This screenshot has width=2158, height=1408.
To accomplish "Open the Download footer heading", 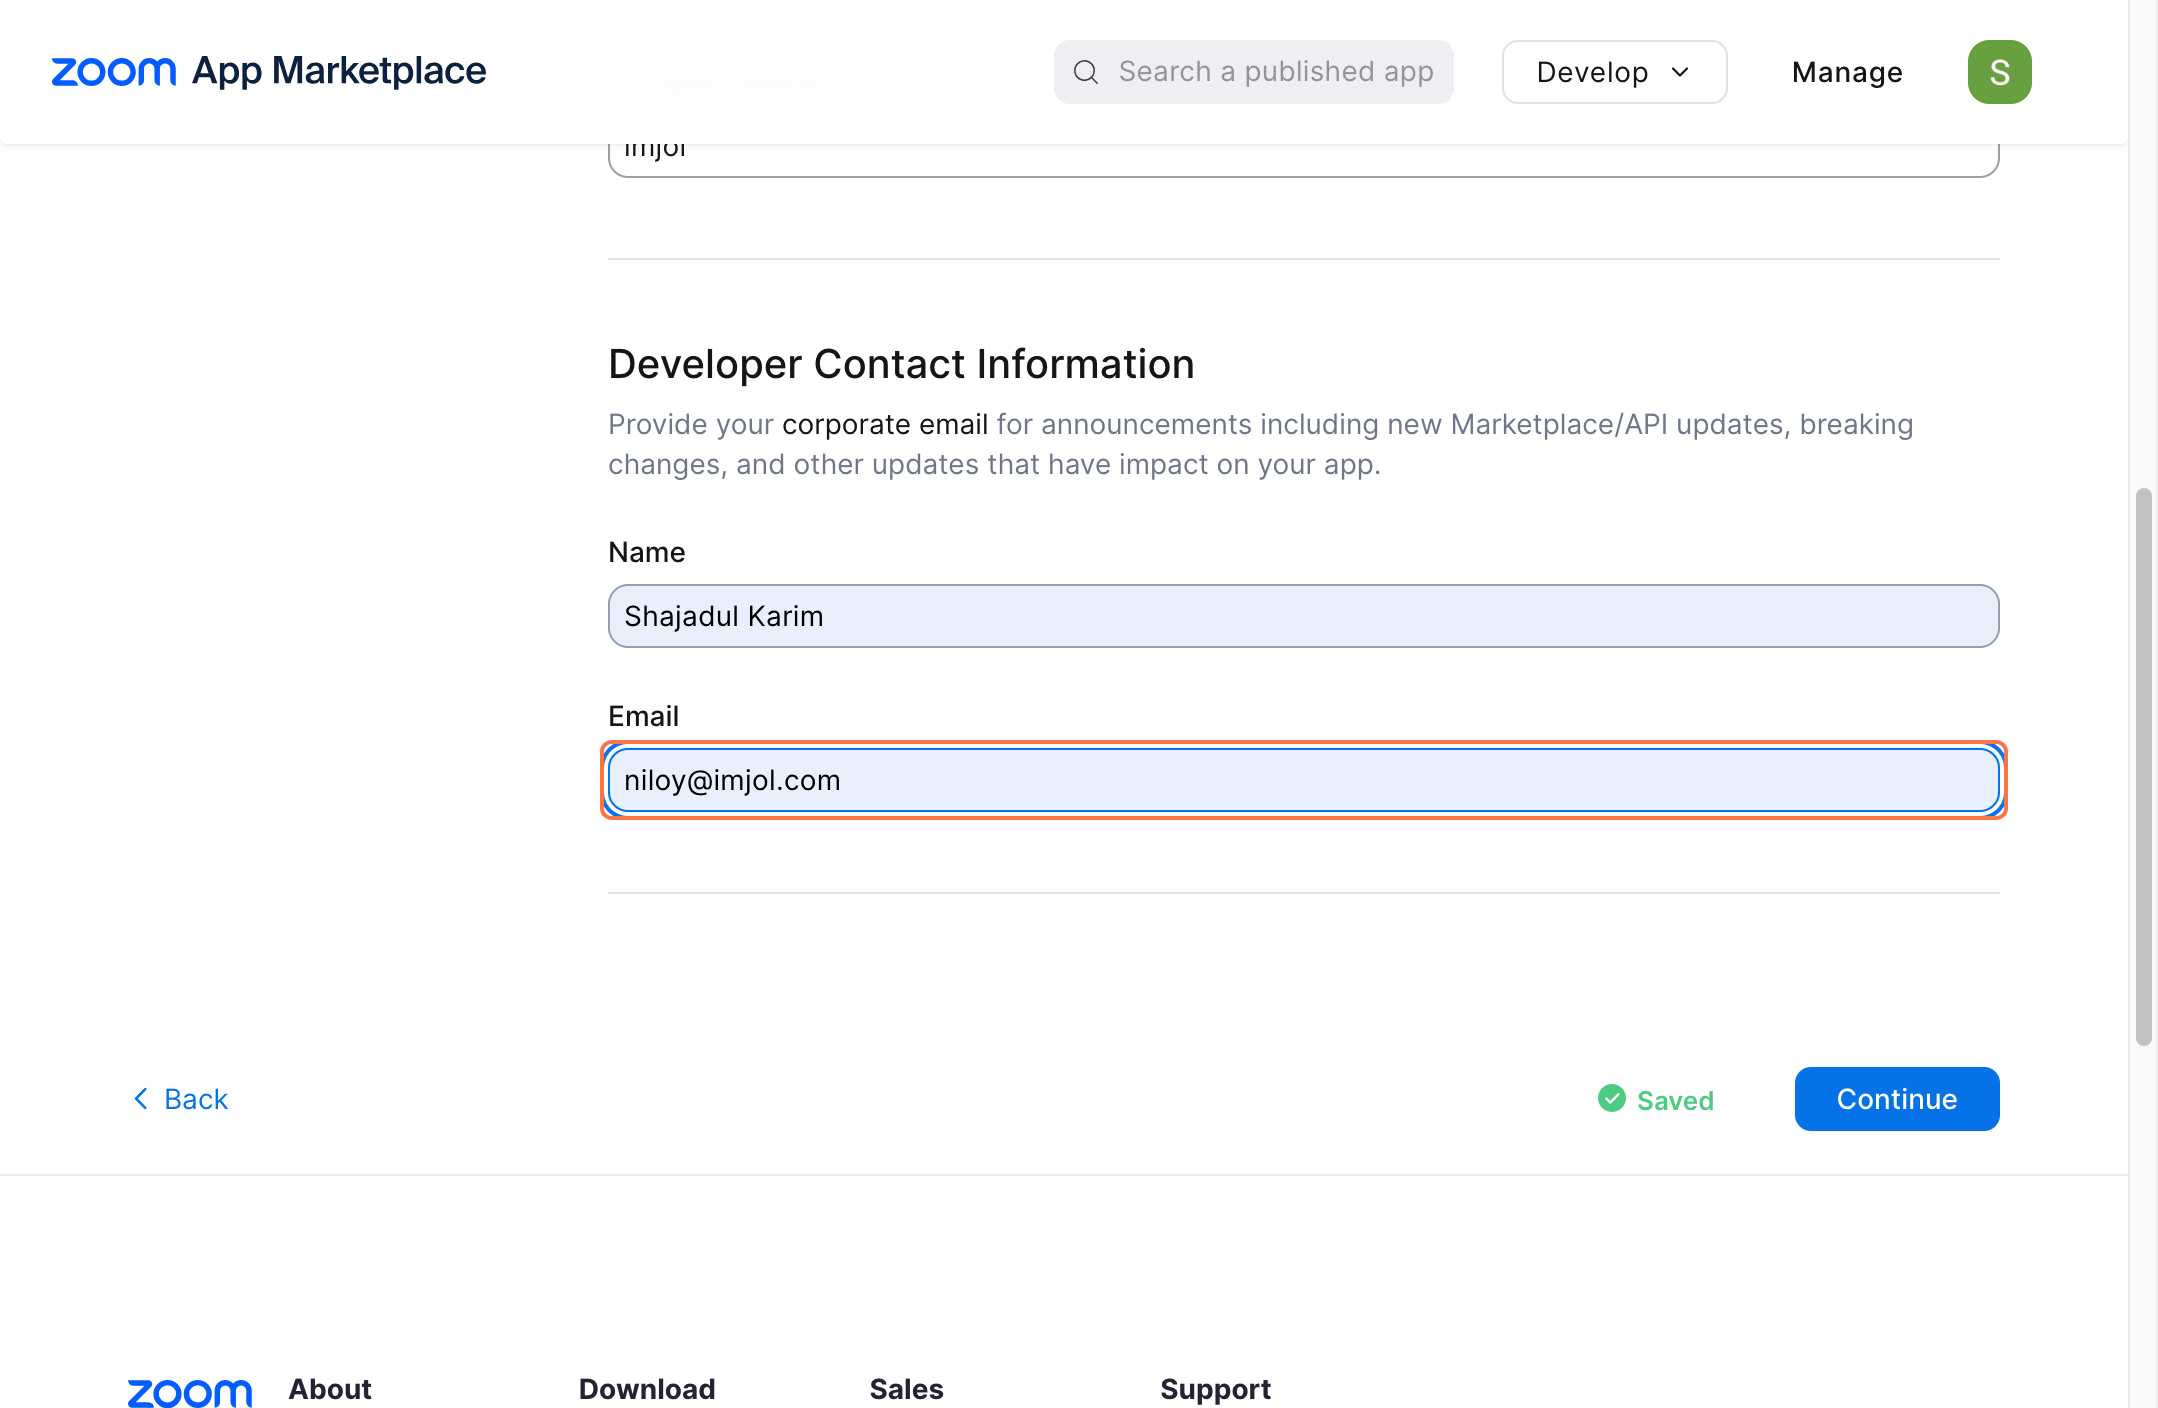I will 647,1389.
